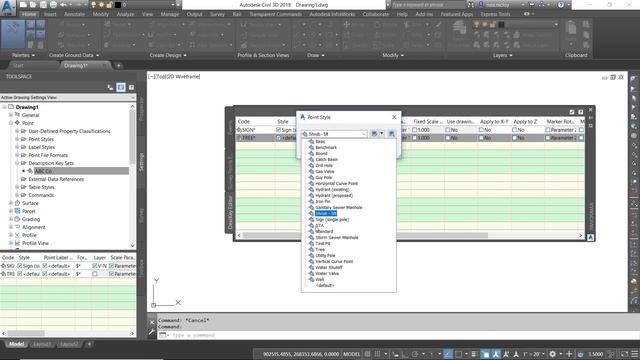Open the Autodesk application menu logo
Viewport: 640px width, 360px height.
8,7
